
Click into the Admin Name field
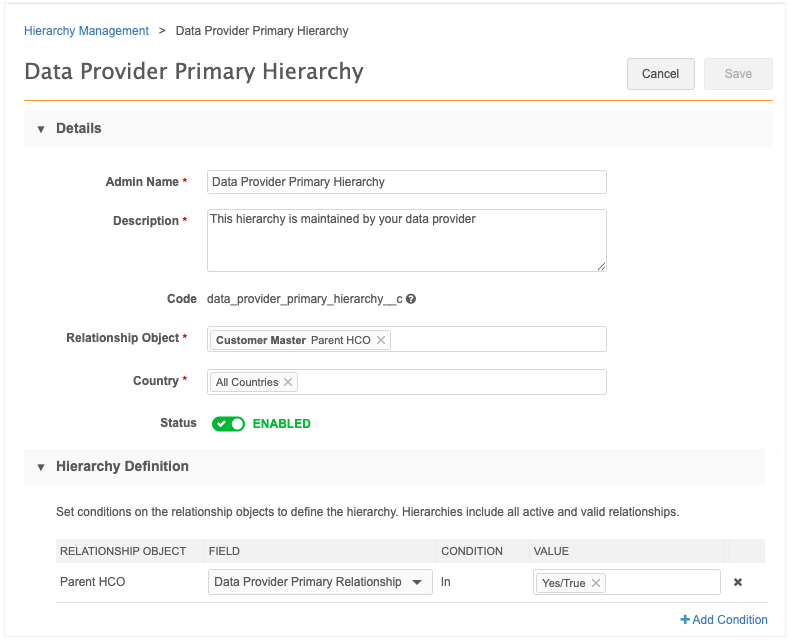406,182
